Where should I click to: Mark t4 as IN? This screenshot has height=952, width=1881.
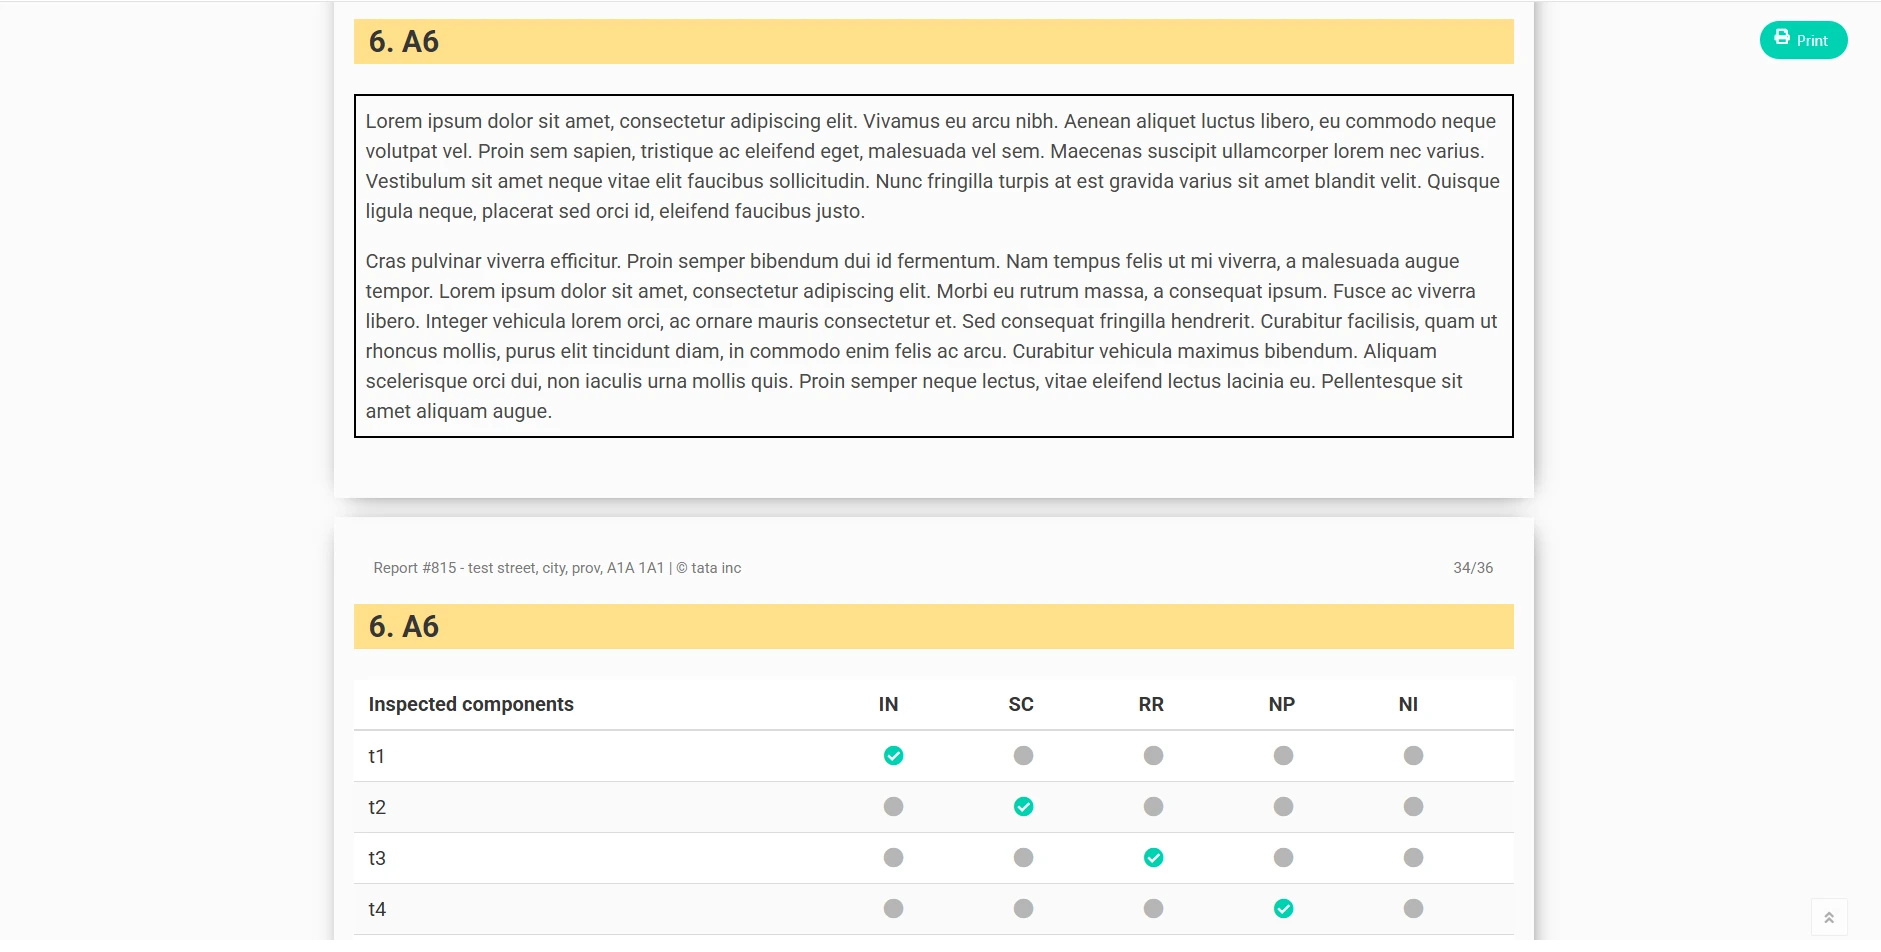893,909
